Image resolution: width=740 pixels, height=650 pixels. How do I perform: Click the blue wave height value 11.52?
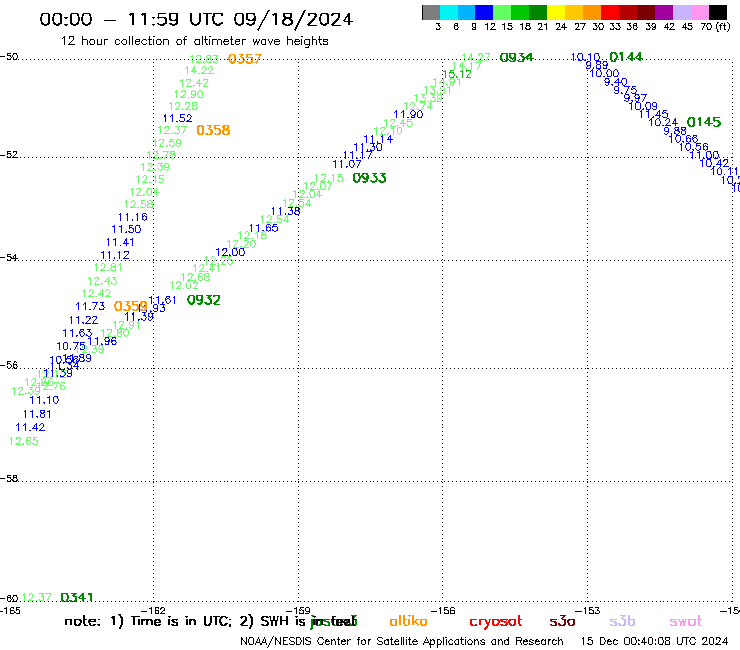tap(177, 118)
